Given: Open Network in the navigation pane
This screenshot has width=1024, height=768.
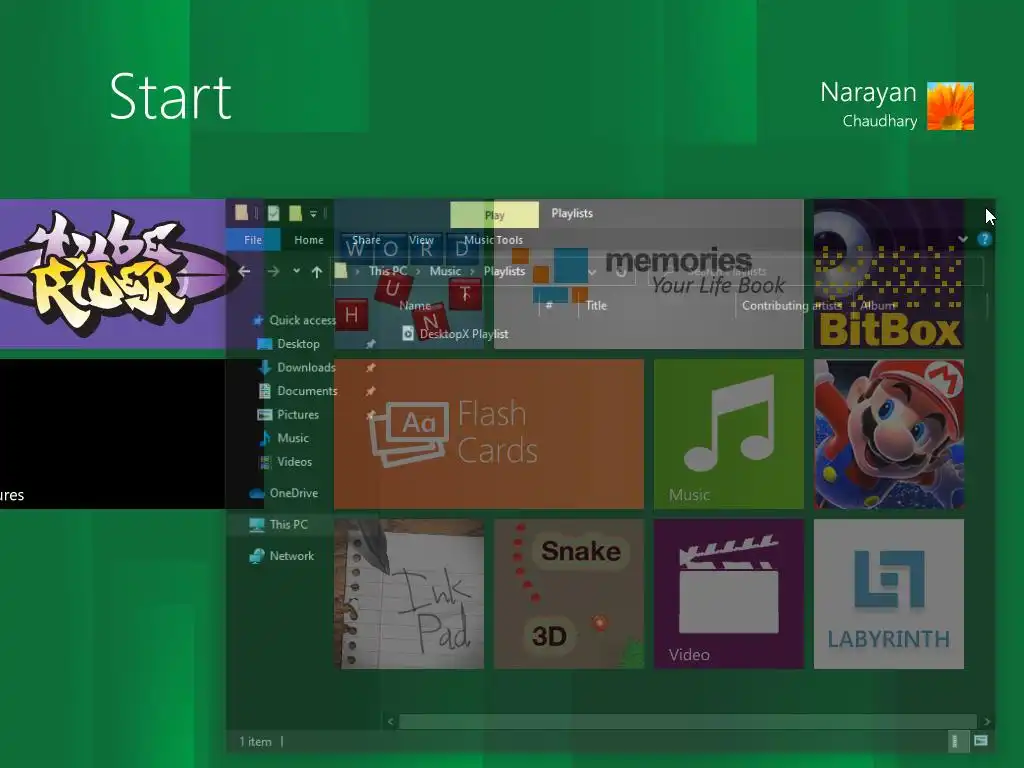Looking at the screenshot, I should tap(291, 556).
